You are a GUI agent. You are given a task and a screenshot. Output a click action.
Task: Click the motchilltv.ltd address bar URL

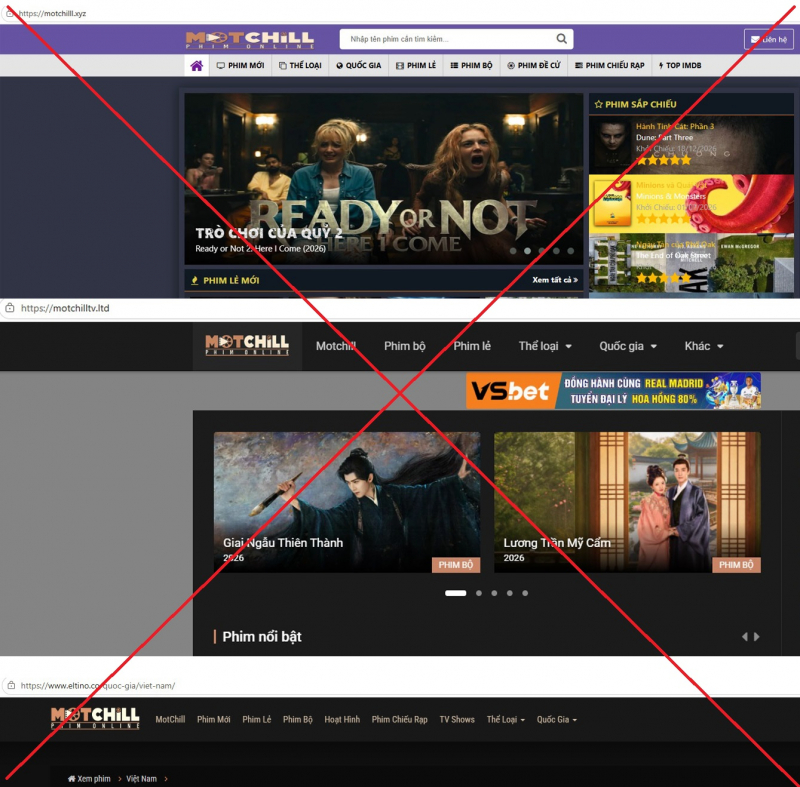[x=65, y=308]
